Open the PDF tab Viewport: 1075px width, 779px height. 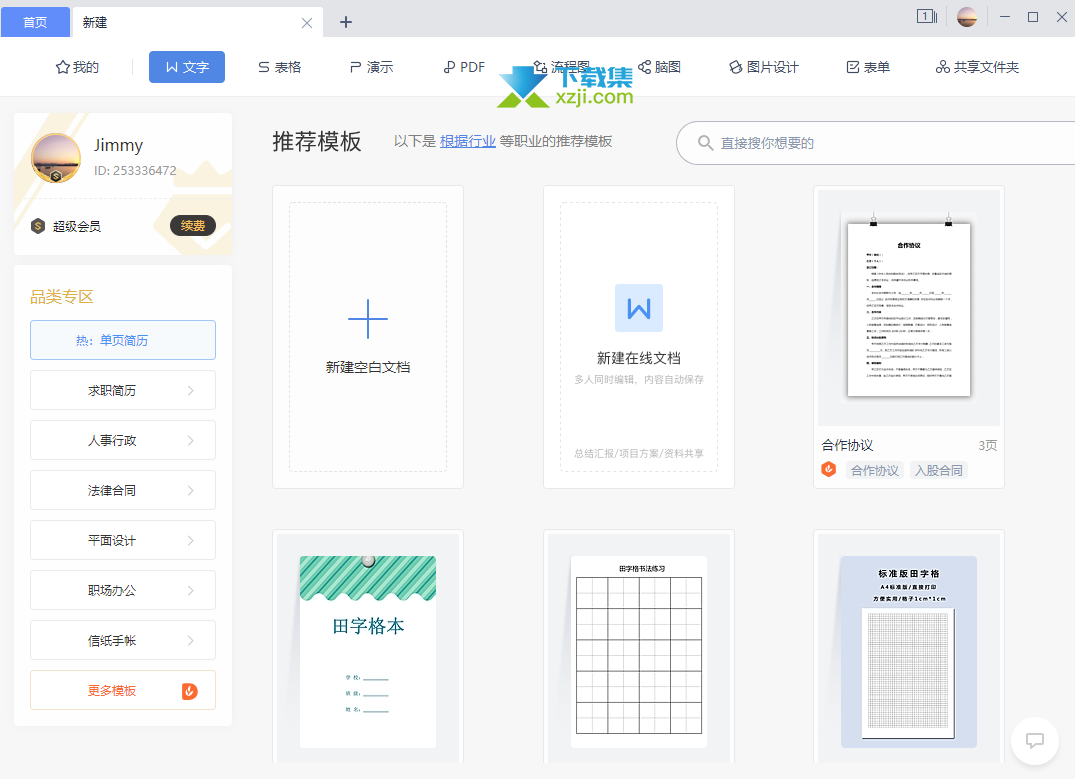click(463, 67)
